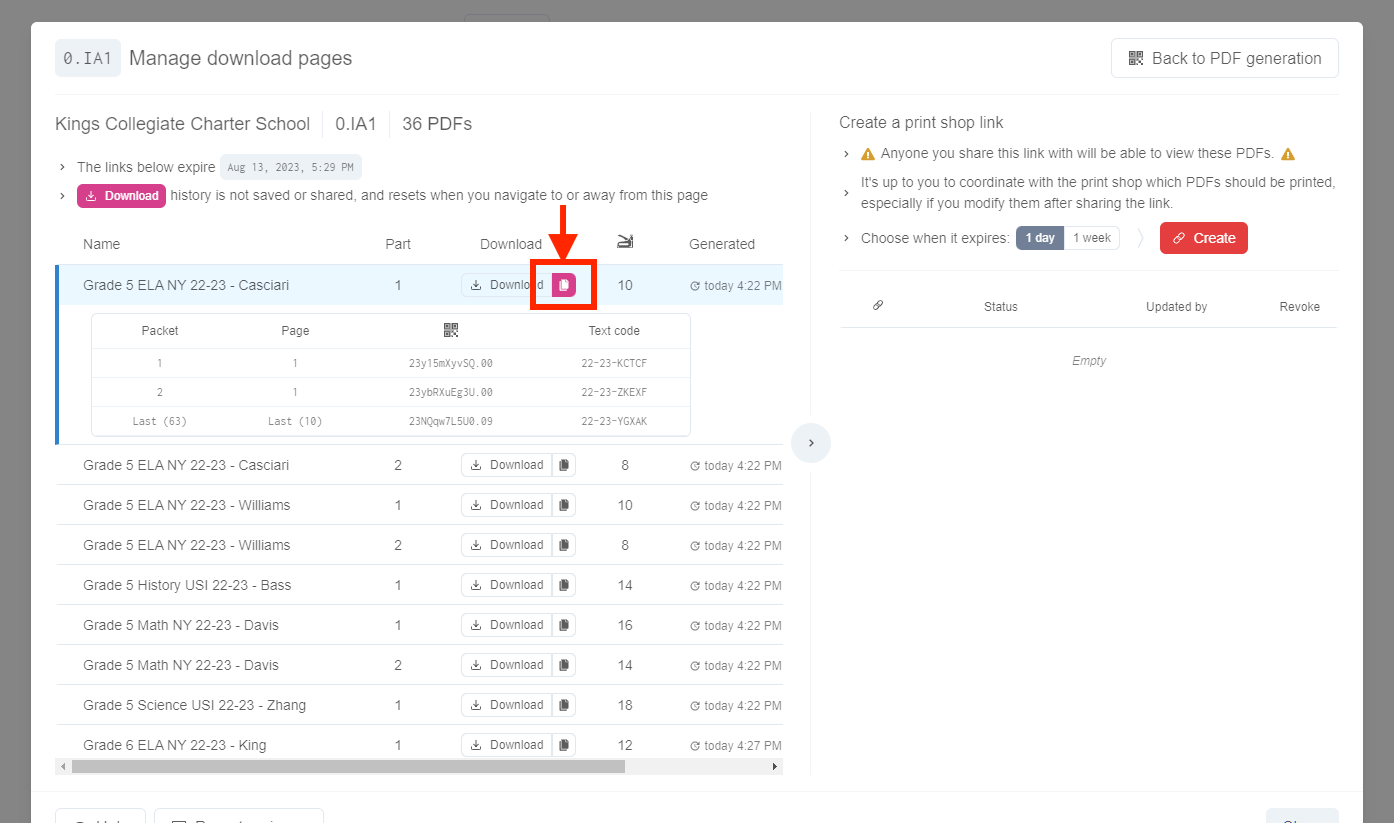Click the Status column header
This screenshot has height=823, width=1394.
pos(1000,307)
